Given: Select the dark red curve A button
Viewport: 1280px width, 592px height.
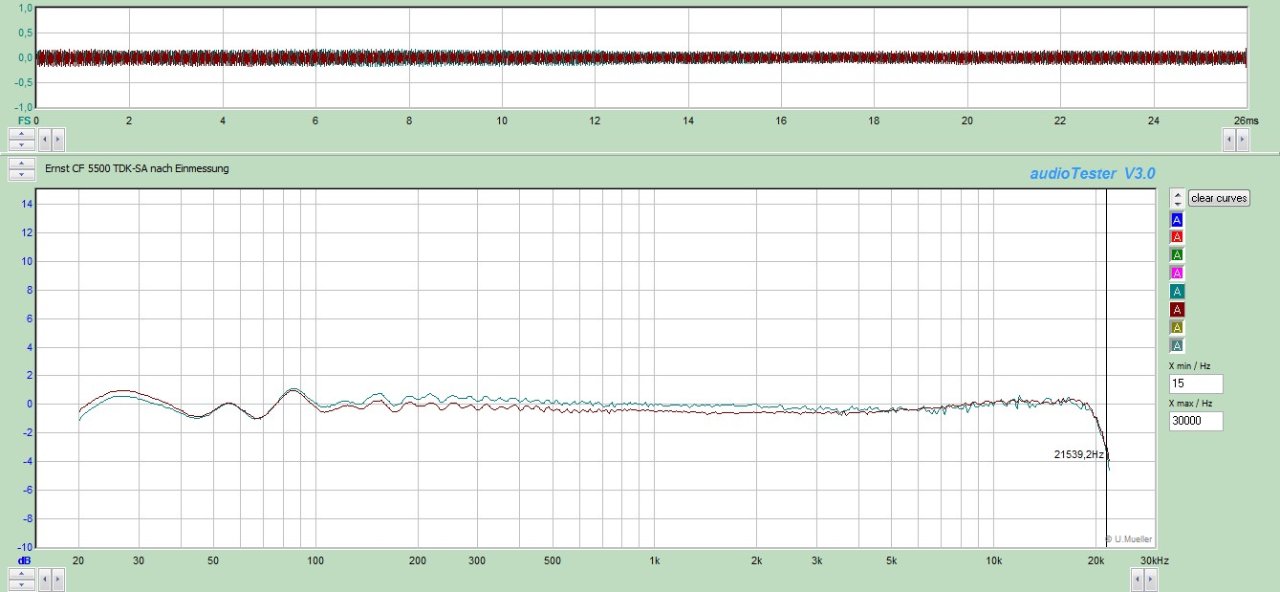Looking at the screenshot, I should tap(1177, 309).
